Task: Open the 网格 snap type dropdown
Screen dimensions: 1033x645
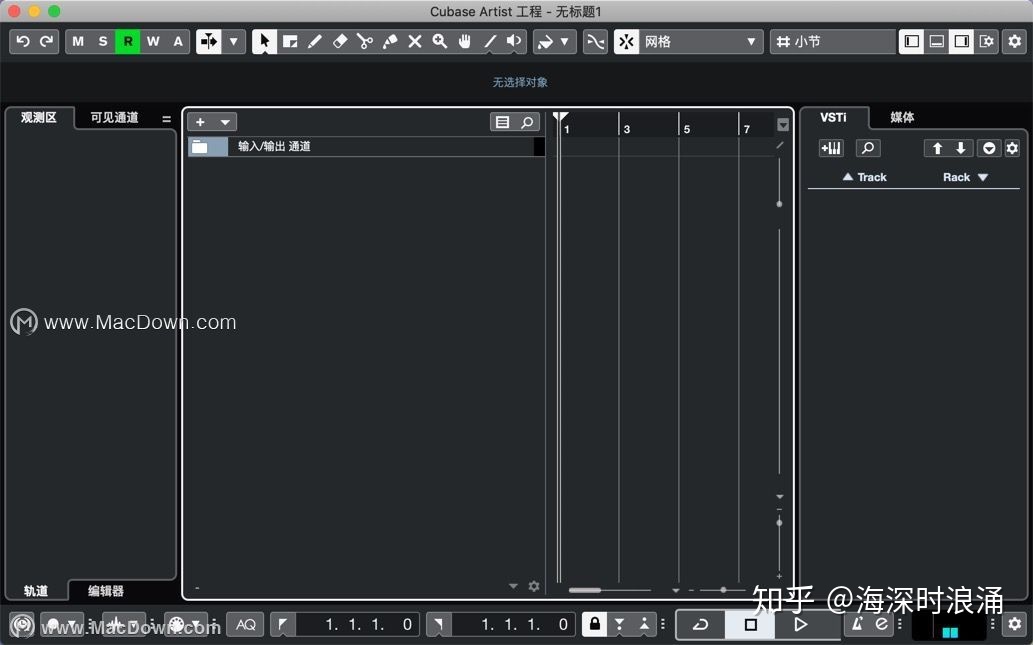Action: coord(701,42)
